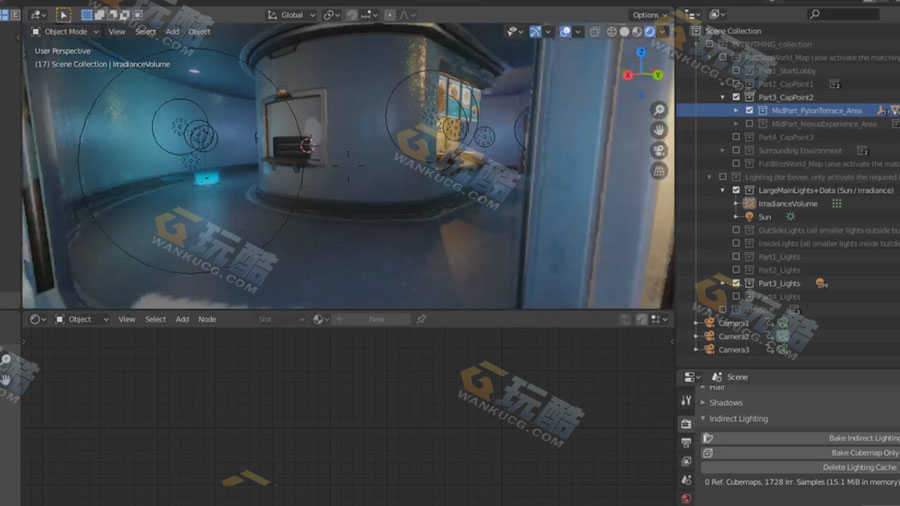The image size is (900, 506).
Task: Open View menu in 3D viewport
Action: tap(117, 32)
